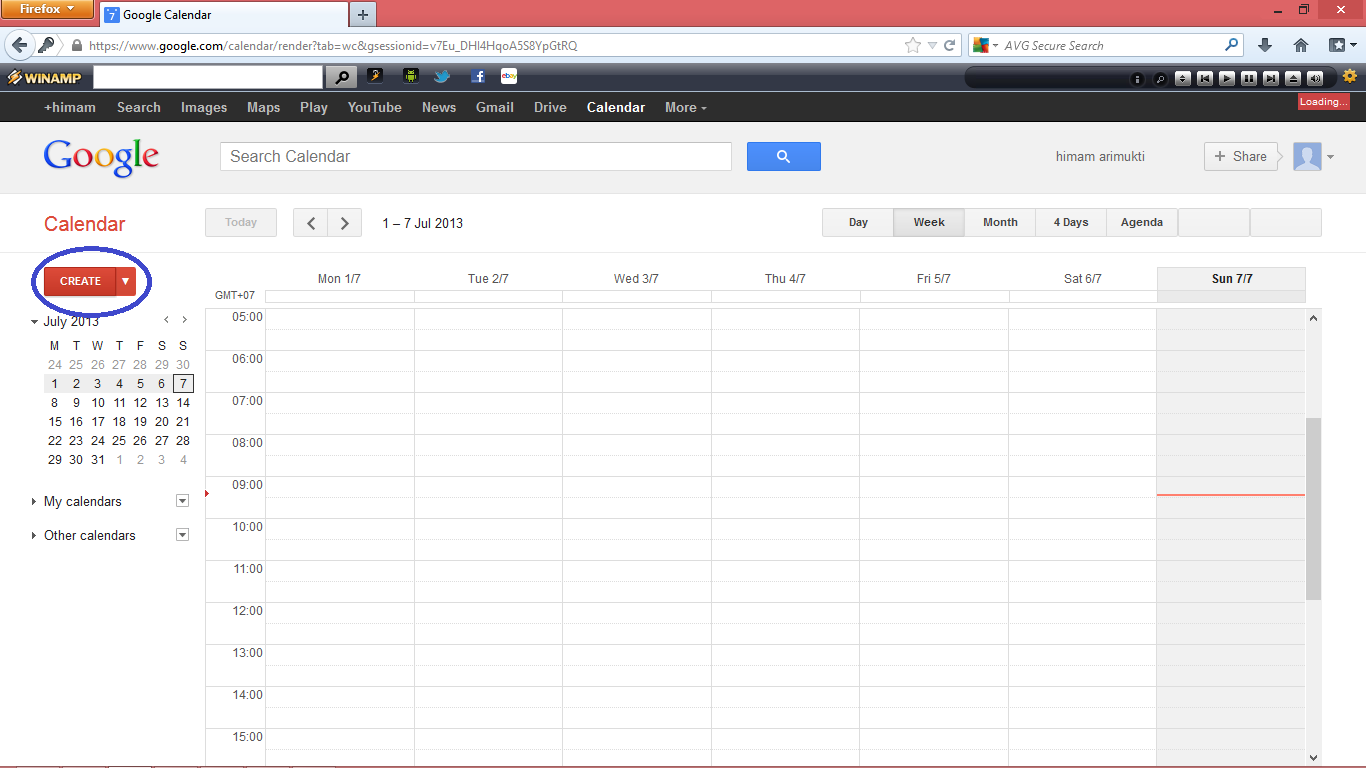Go to next week with right arrow
Screen dimensions: 1366x768
345,223
